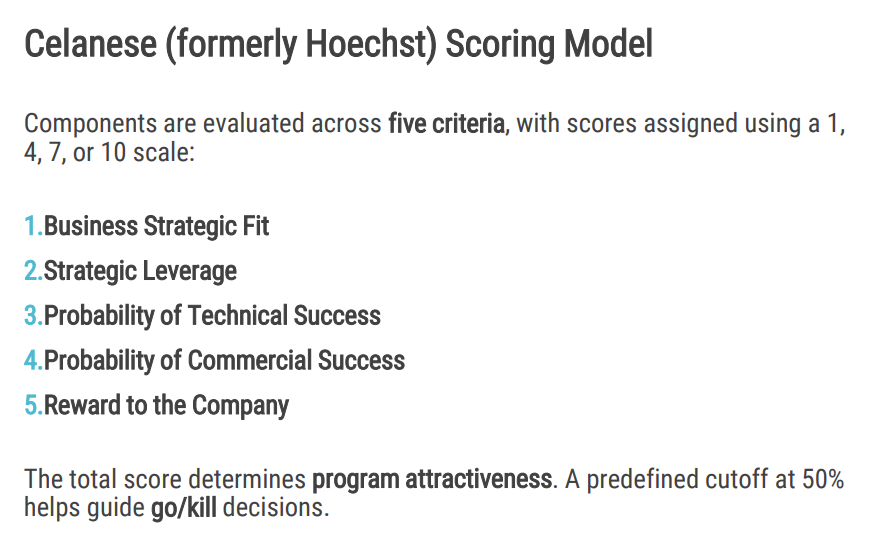The width and height of the screenshot is (879, 560).
Task: Click the blue list number 3
Action: (33, 316)
